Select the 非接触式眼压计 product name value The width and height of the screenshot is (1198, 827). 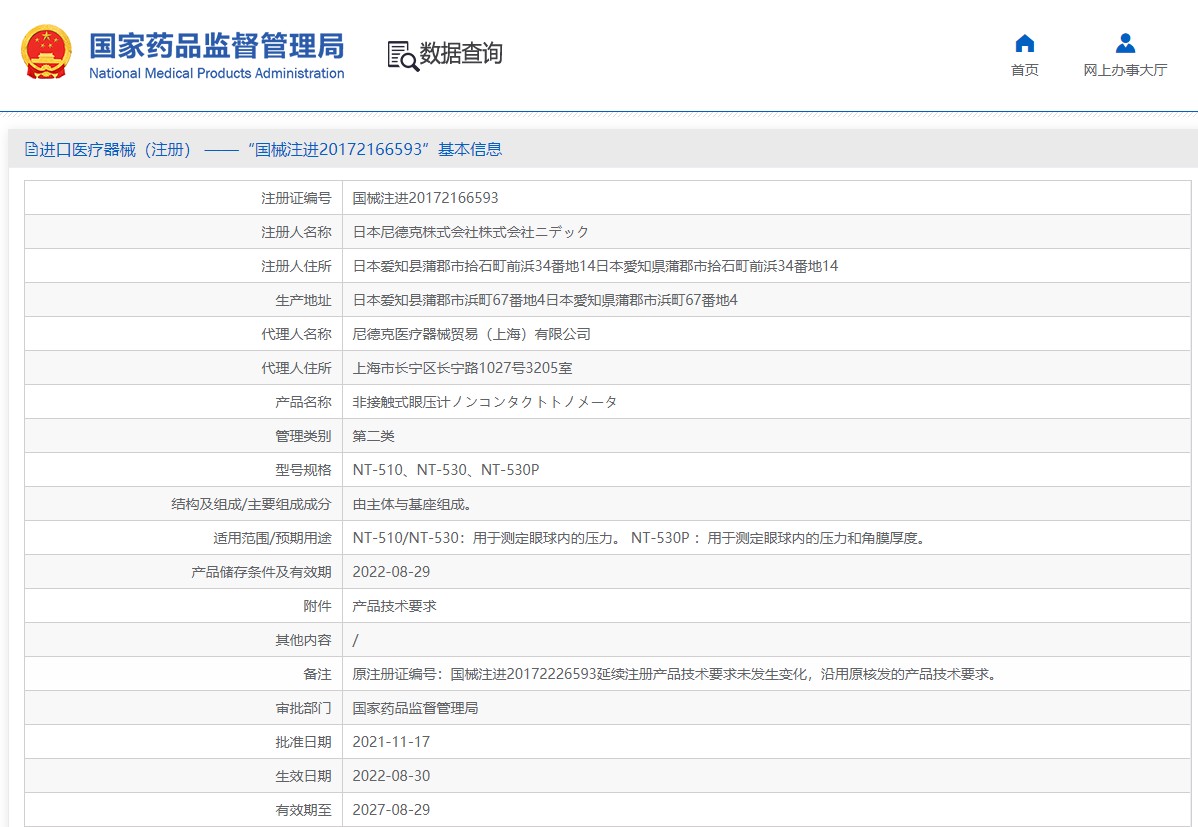pos(484,402)
